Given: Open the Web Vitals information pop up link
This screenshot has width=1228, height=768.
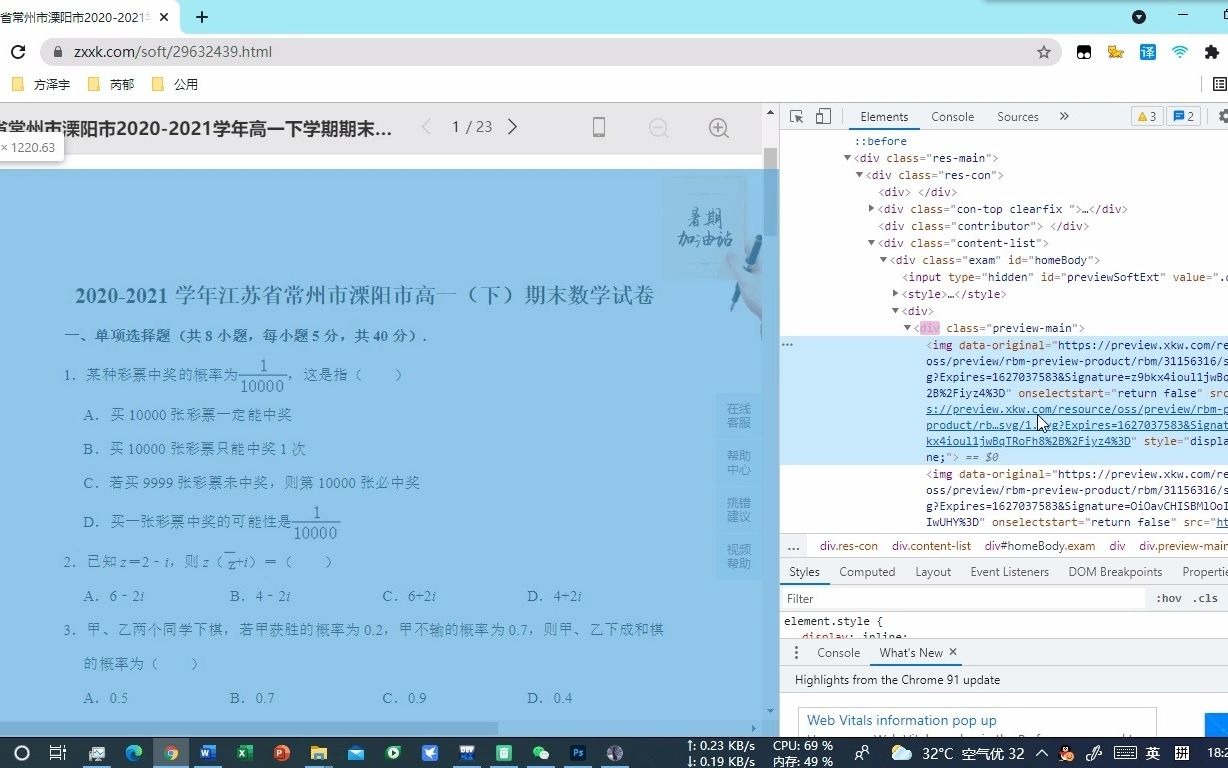Looking at the screenshot, I should click(900, 720).
